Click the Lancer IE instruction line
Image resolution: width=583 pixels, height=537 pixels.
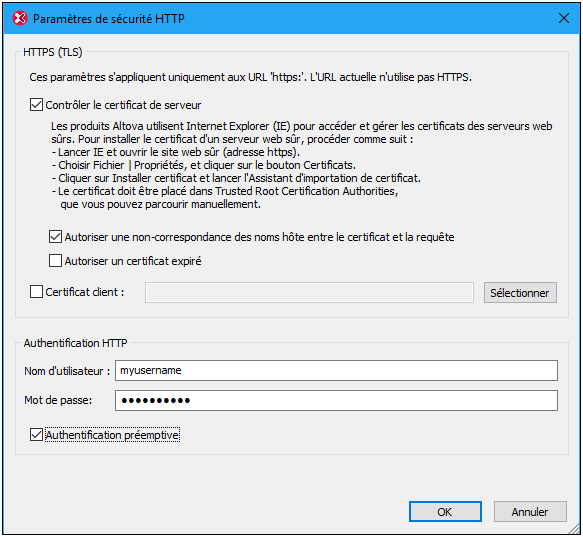pos(176,152)
